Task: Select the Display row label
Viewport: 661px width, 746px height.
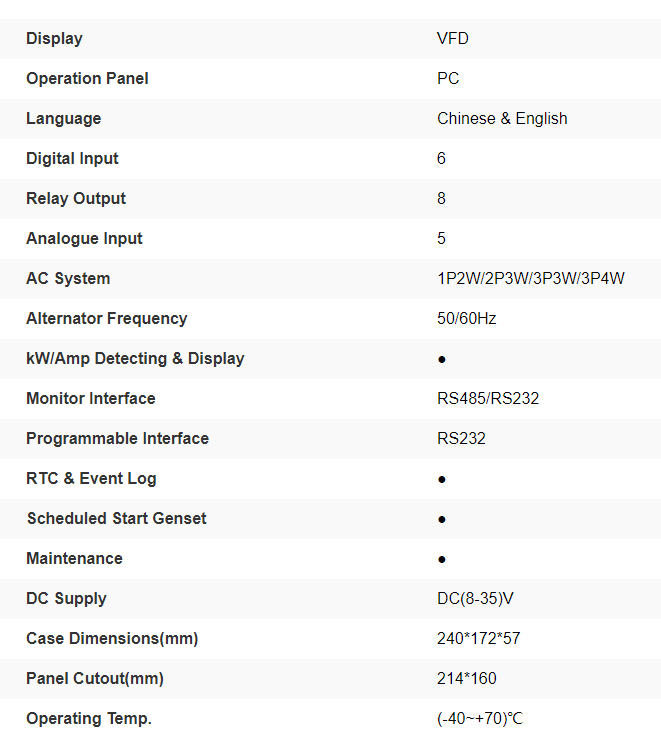Action: (x=54, y=39)
